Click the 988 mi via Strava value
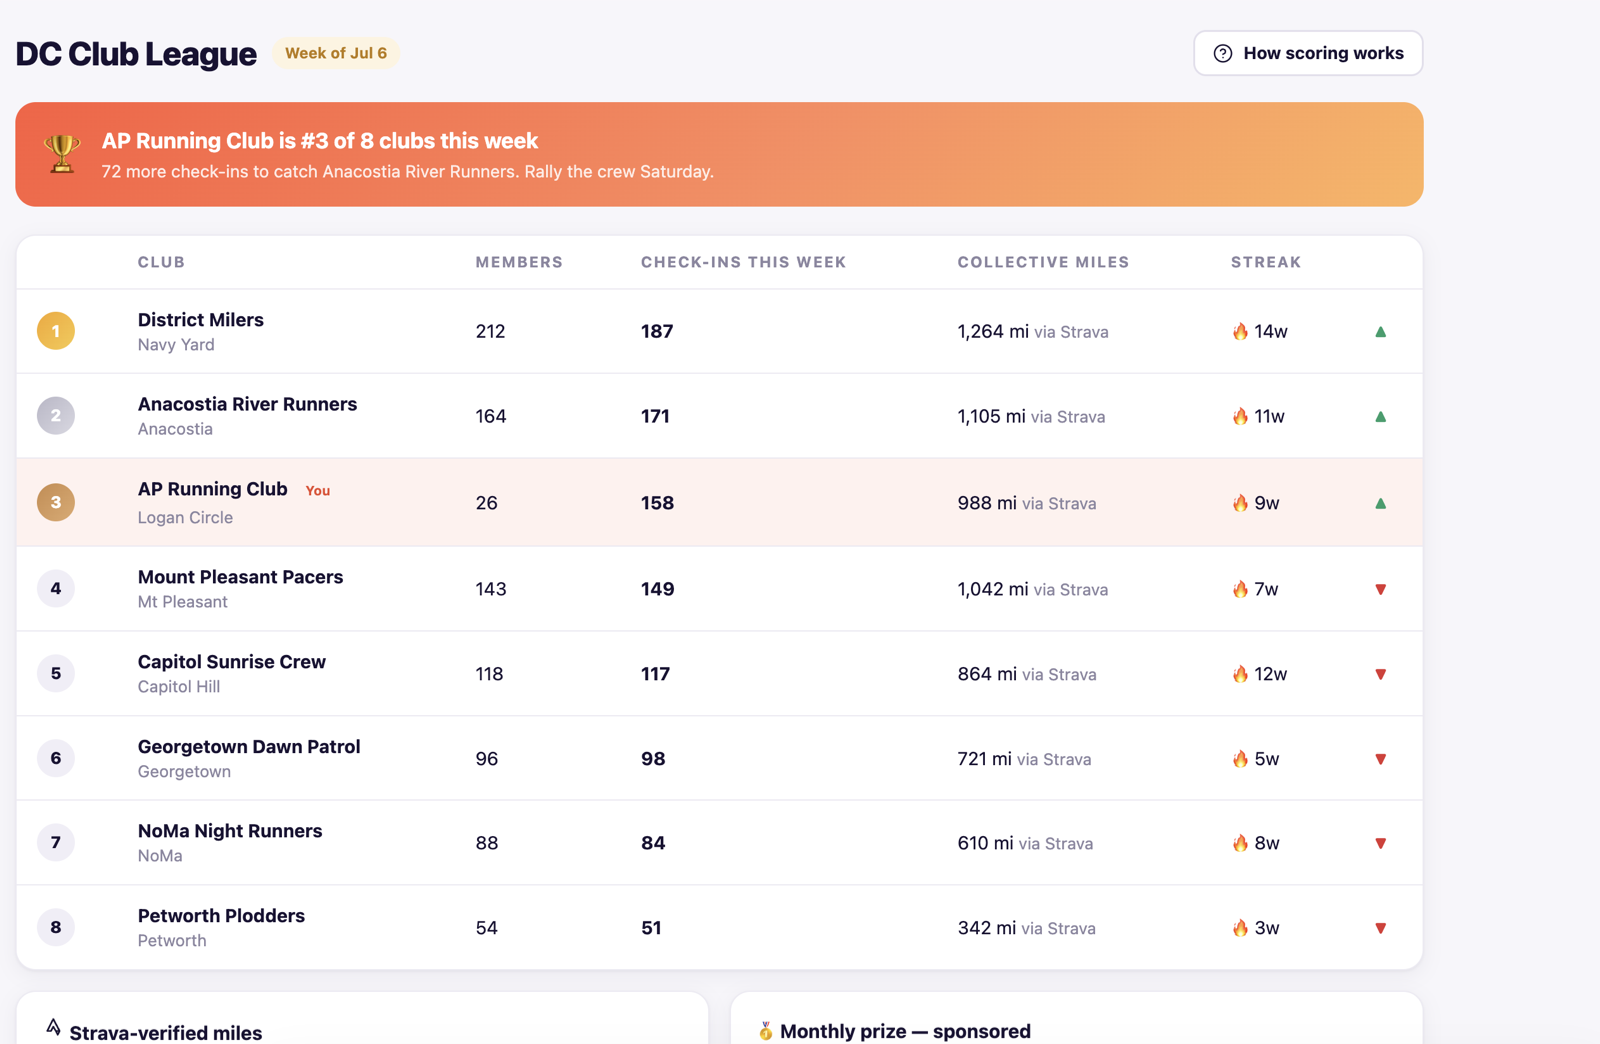 1027,503
